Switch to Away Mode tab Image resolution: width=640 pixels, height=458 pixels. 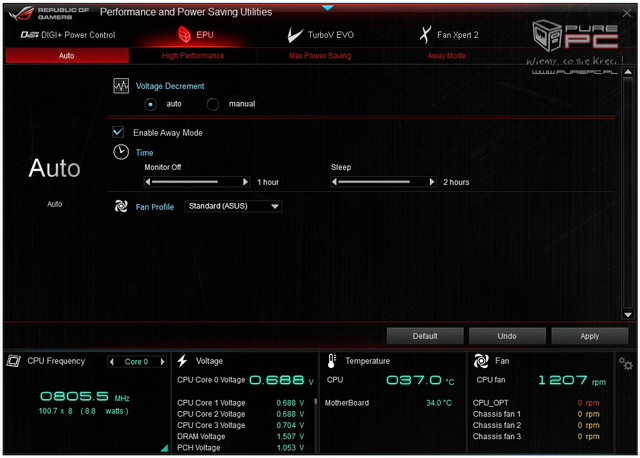click(x=447, y=56)
